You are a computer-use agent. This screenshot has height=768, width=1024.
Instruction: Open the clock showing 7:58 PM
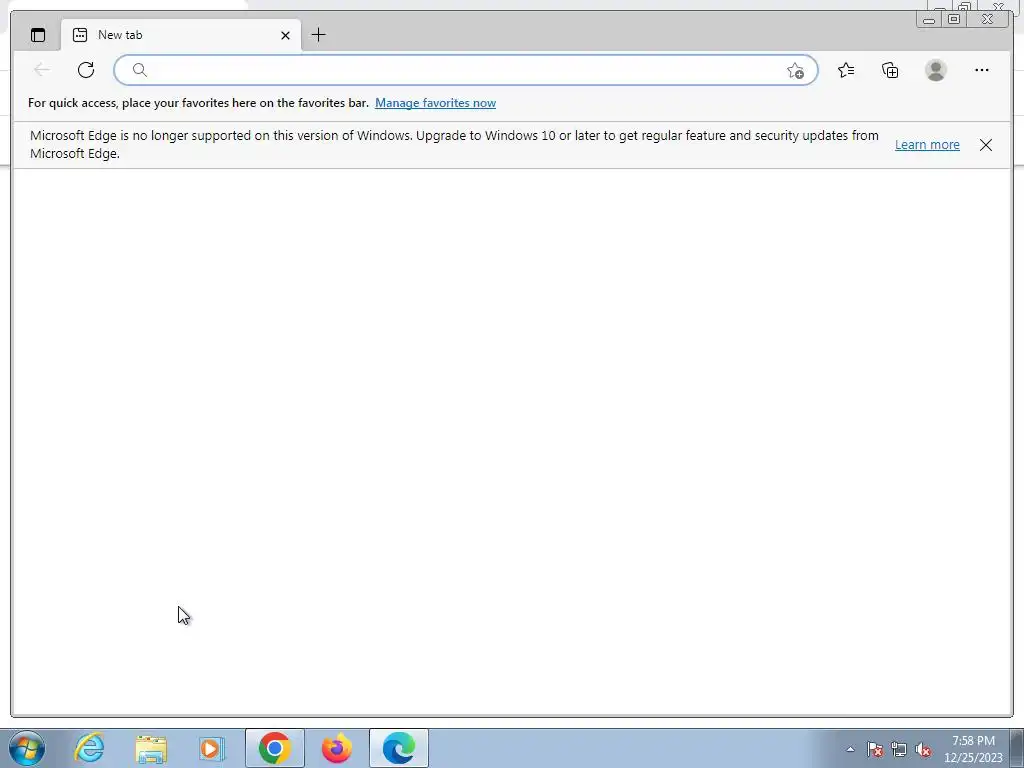[973, 749]
